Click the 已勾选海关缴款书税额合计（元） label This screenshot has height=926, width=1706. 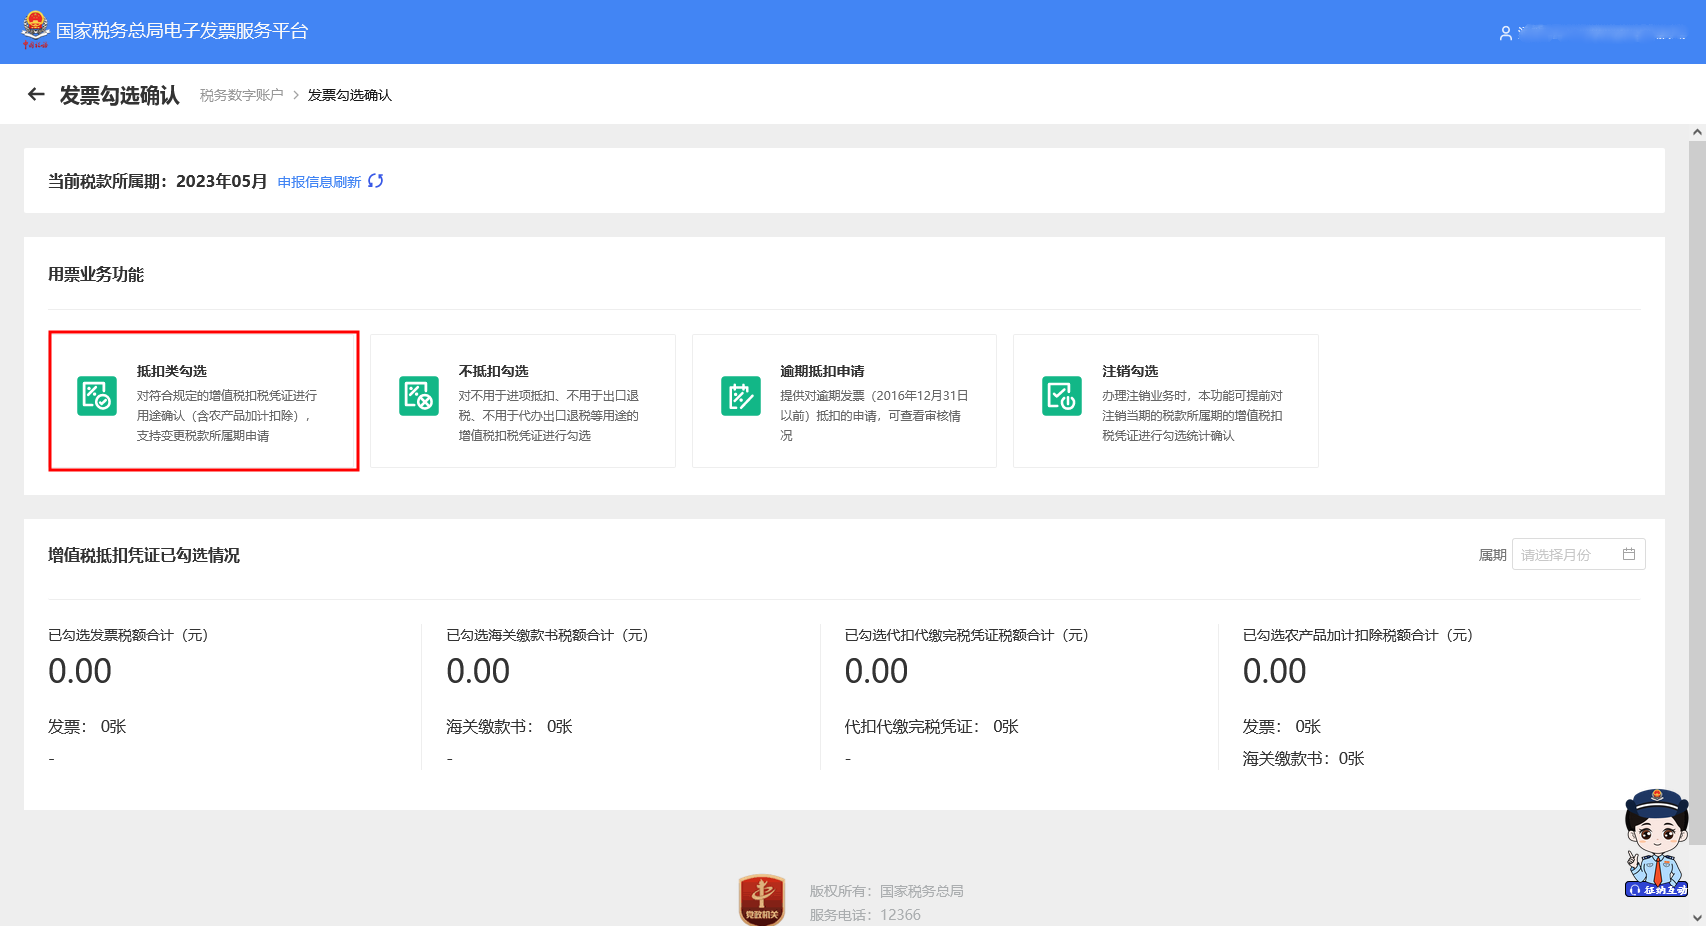[547, 635]
